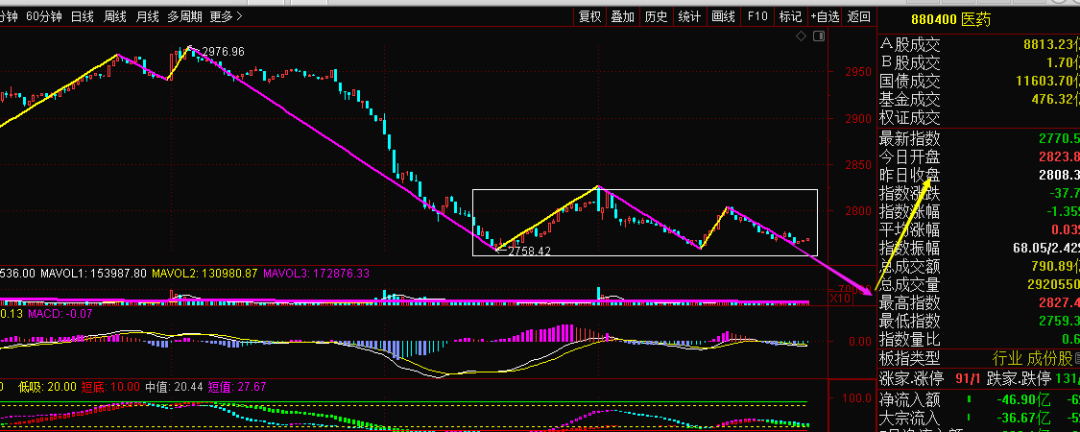Click the 复权 adjustment button
This screenshot has height=432, width=1080.
pos(590,16)
